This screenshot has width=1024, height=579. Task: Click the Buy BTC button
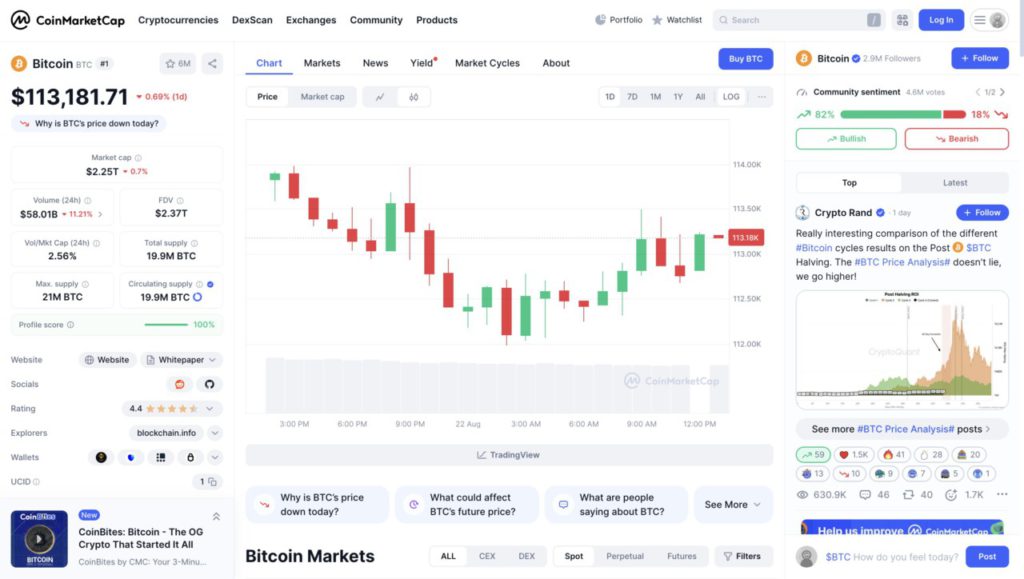(745, 58)
